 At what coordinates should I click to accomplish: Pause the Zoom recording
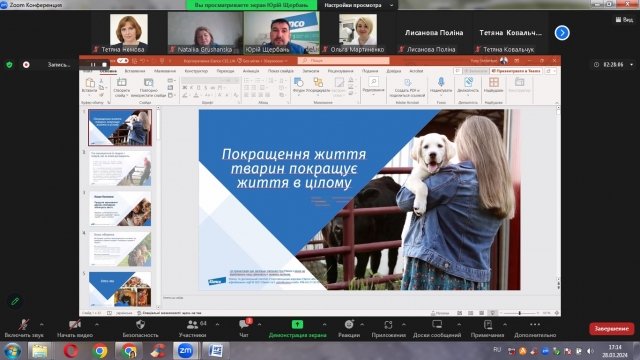[93, 64]
